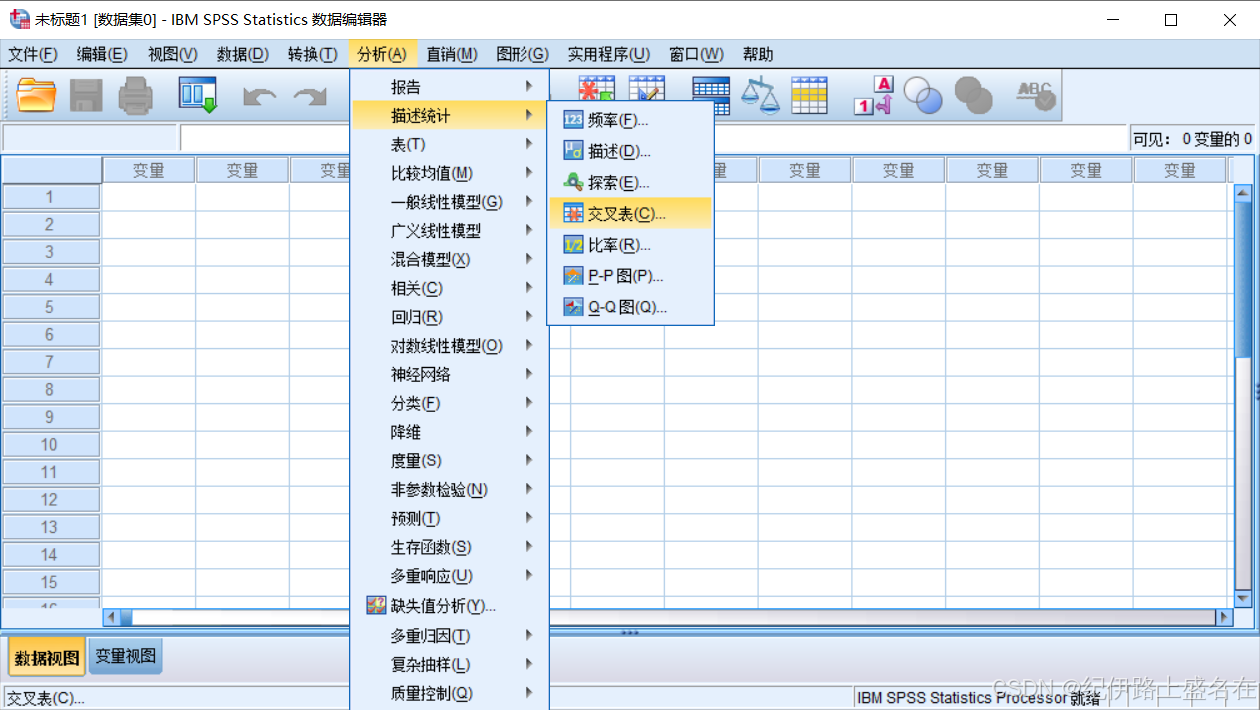
Task: Click the Show All Variables gray circles icon
Action: point(973,96)
